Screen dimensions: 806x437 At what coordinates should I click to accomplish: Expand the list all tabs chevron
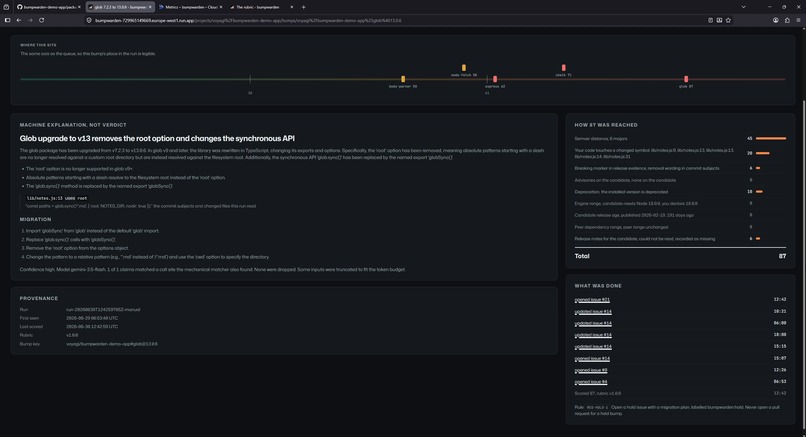[x=743, y=7]
